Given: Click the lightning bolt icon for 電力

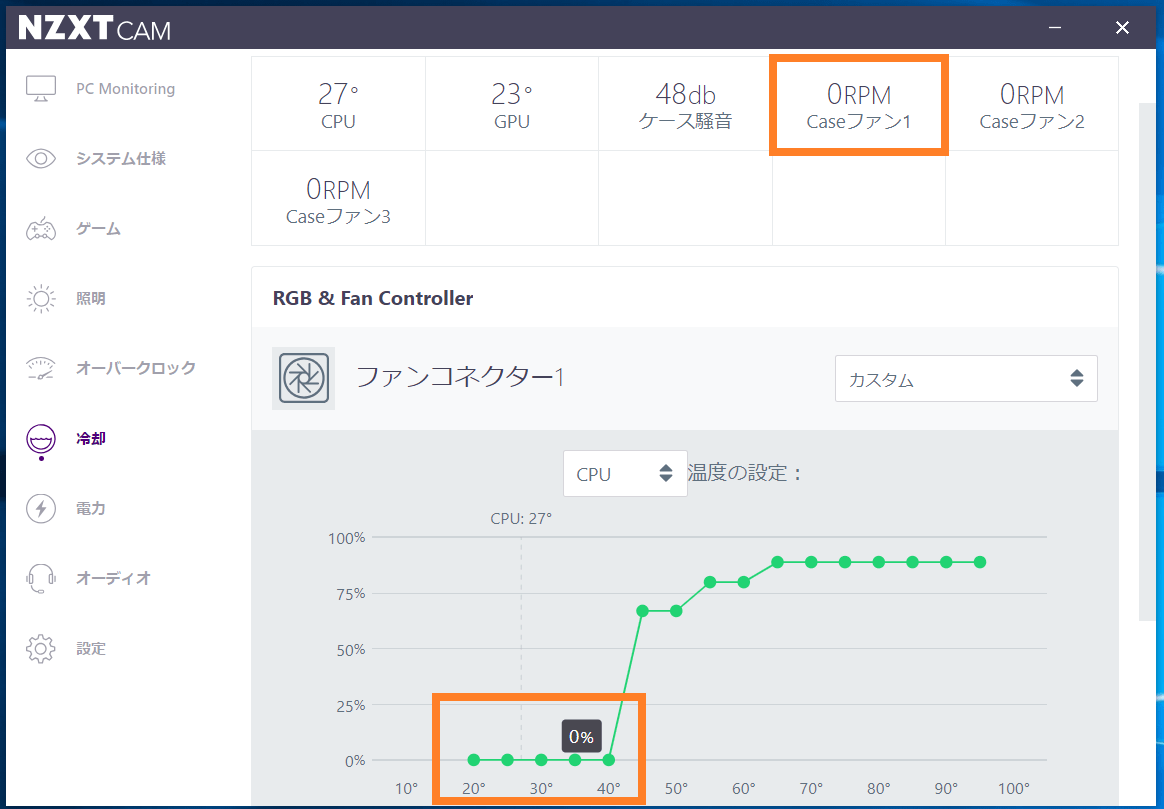Looking at the screenshot, I should click(41, 508).
